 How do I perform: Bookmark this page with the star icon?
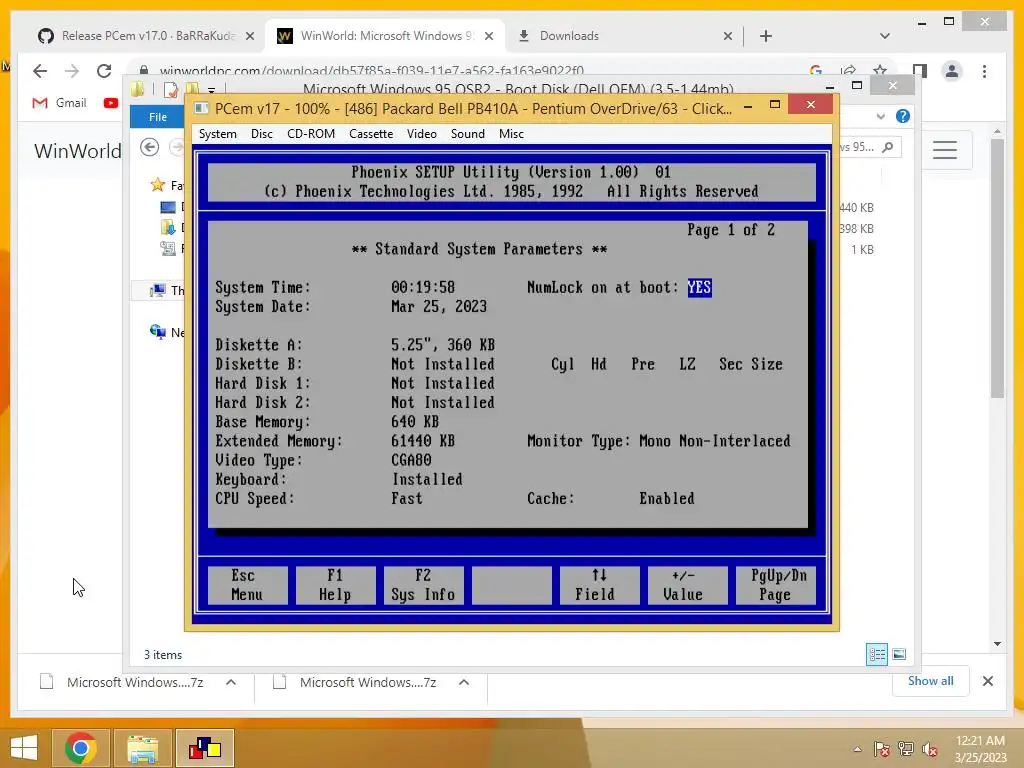click(x=880, y=71)
